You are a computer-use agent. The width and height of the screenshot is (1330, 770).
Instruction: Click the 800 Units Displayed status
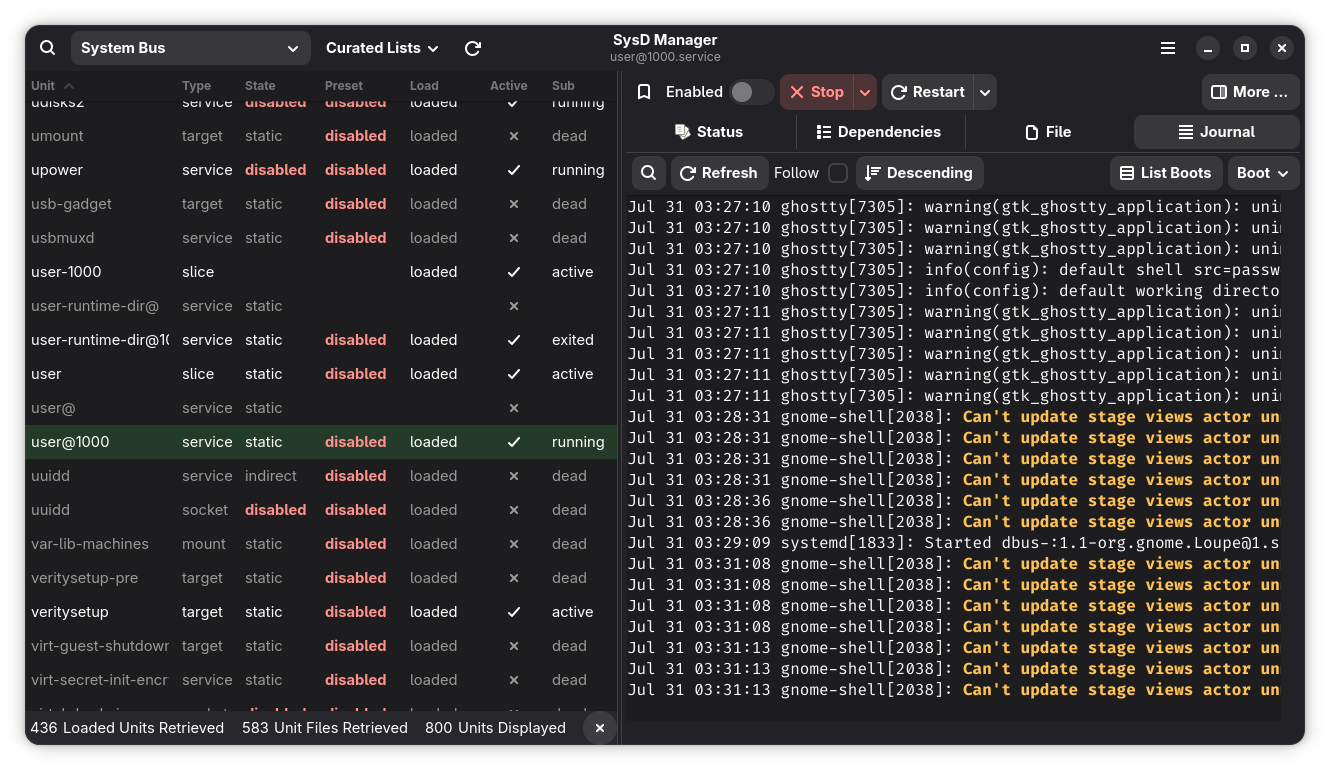[x=495, y=728]
